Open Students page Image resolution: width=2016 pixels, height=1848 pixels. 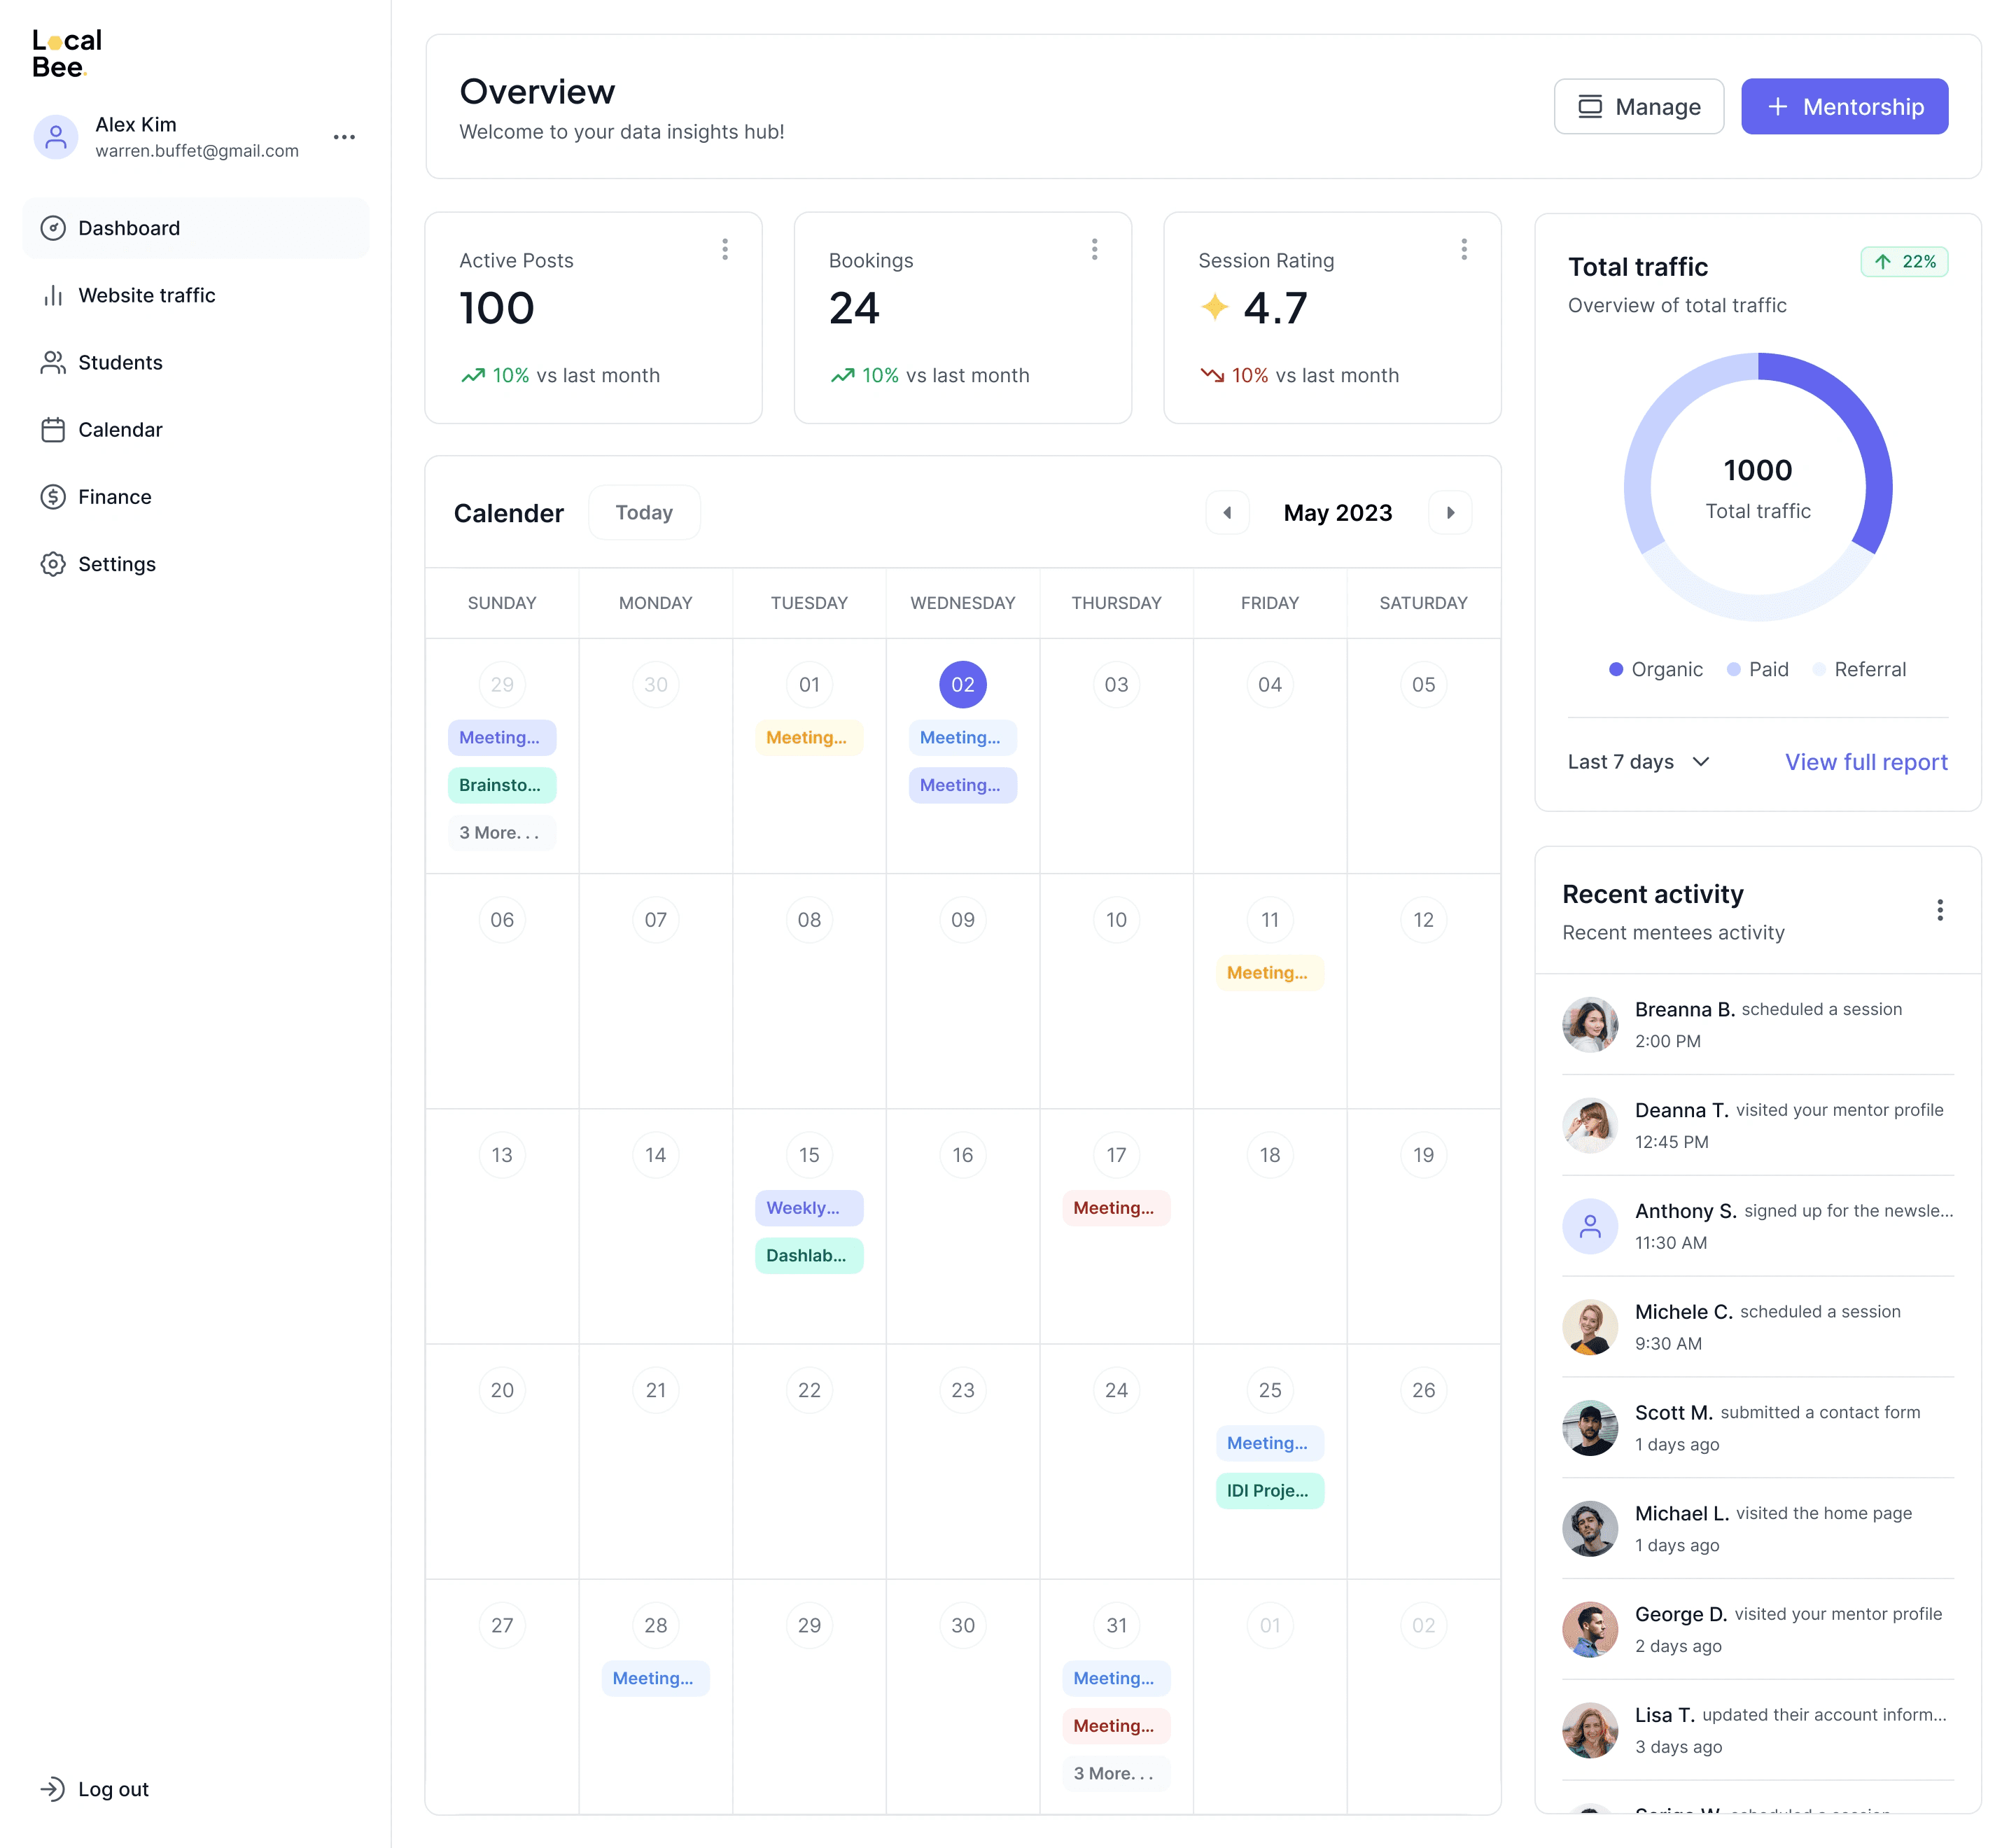coord(196,362)
